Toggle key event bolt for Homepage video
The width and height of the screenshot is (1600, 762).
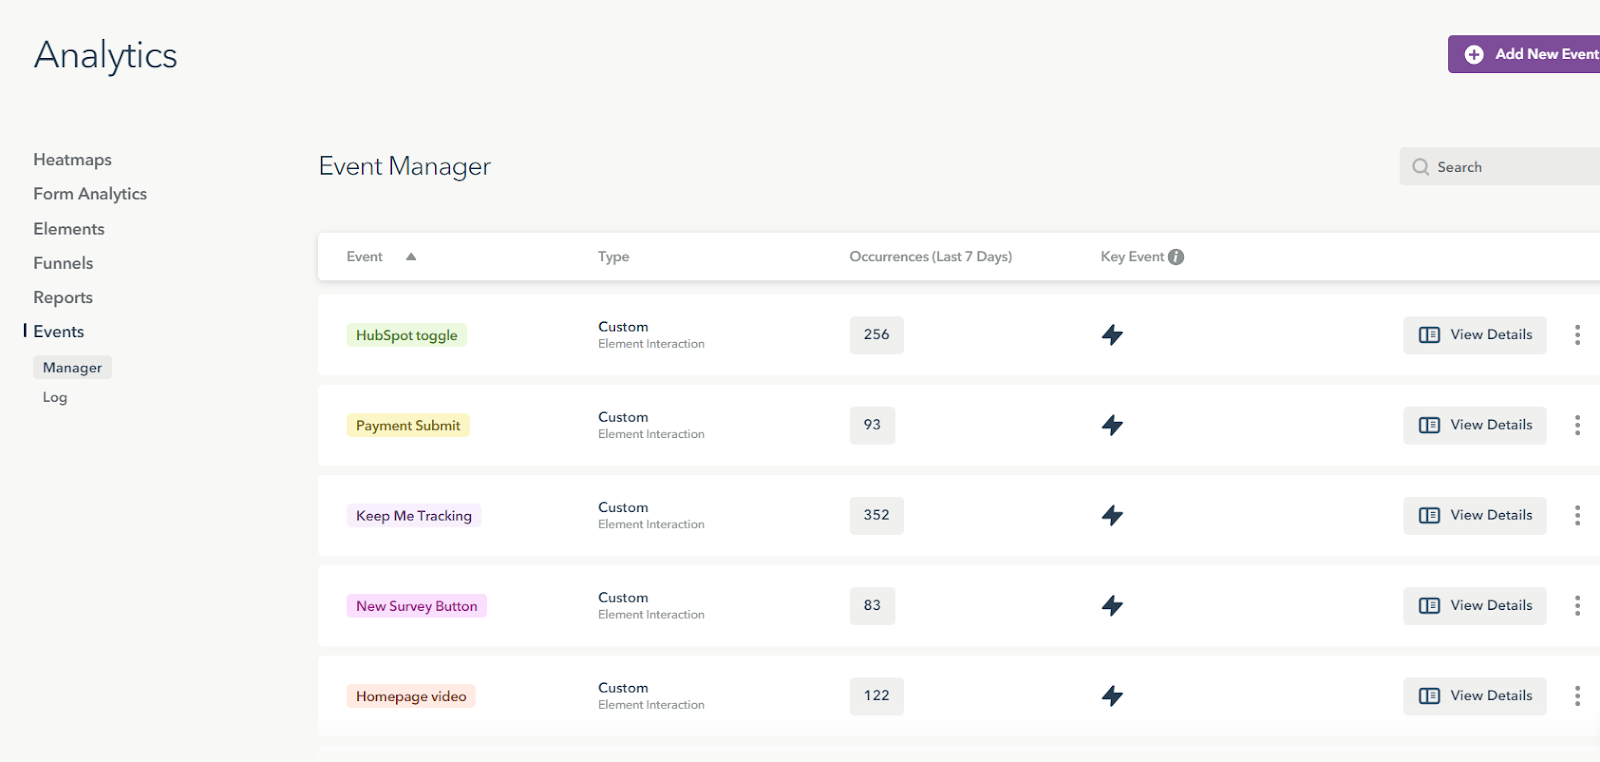tap(1112, 695)
